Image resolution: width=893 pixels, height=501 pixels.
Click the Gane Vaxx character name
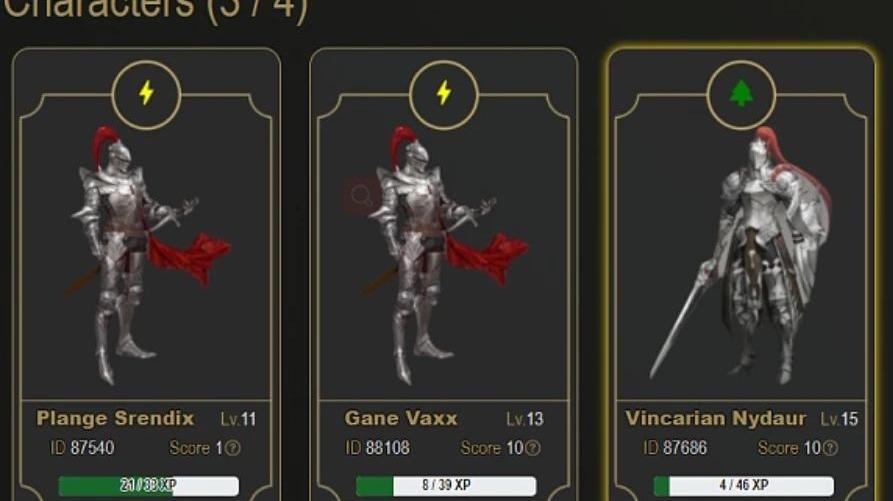(401, 418)
